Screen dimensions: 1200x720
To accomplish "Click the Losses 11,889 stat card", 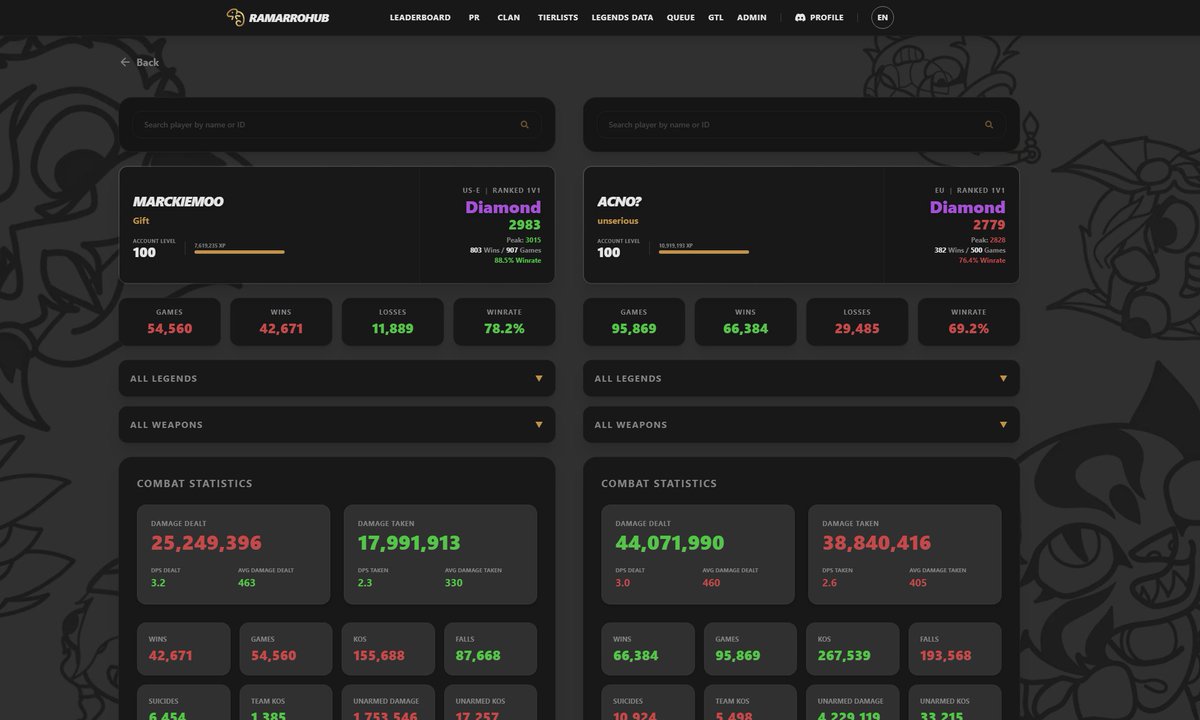I will tap(393, 322).
